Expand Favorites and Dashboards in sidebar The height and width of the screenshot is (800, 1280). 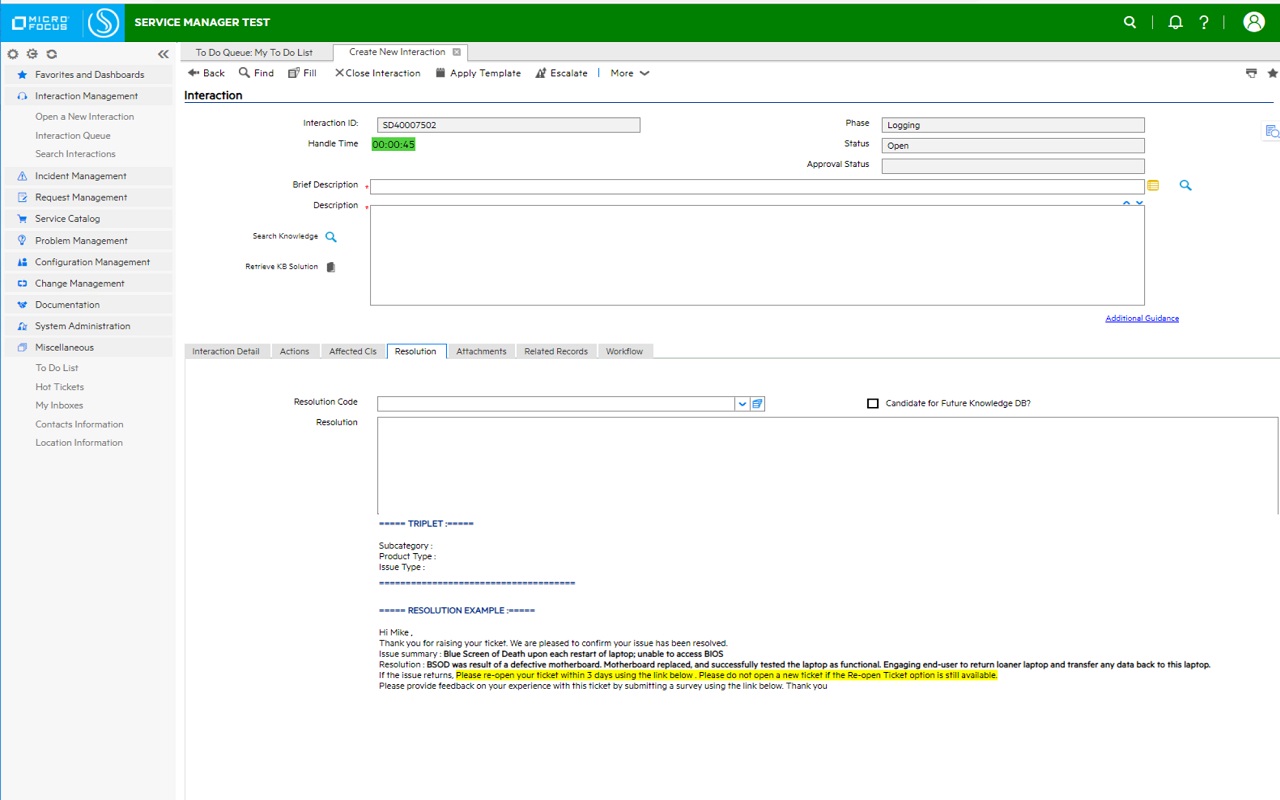pos(88,75)
